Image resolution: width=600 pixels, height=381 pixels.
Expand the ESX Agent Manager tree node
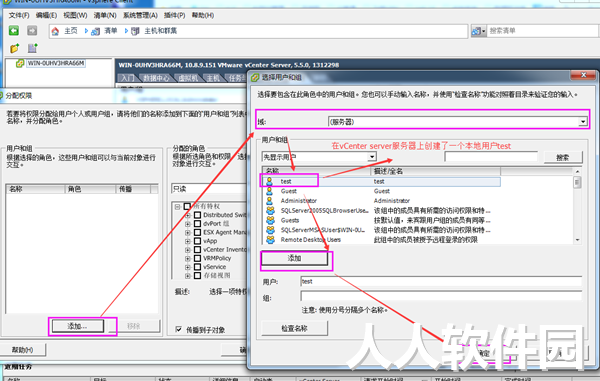(188, 232)
